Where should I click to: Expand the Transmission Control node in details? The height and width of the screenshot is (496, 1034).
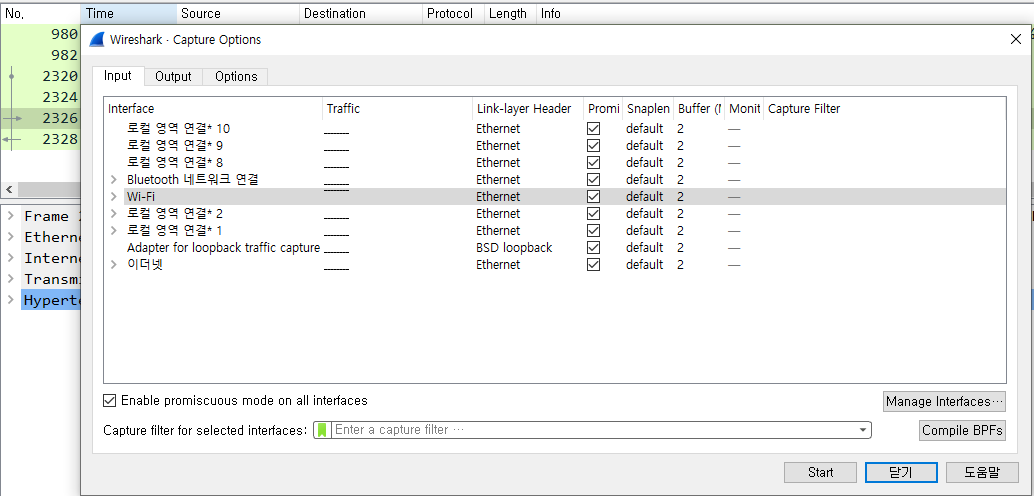[x=11, y=279]
